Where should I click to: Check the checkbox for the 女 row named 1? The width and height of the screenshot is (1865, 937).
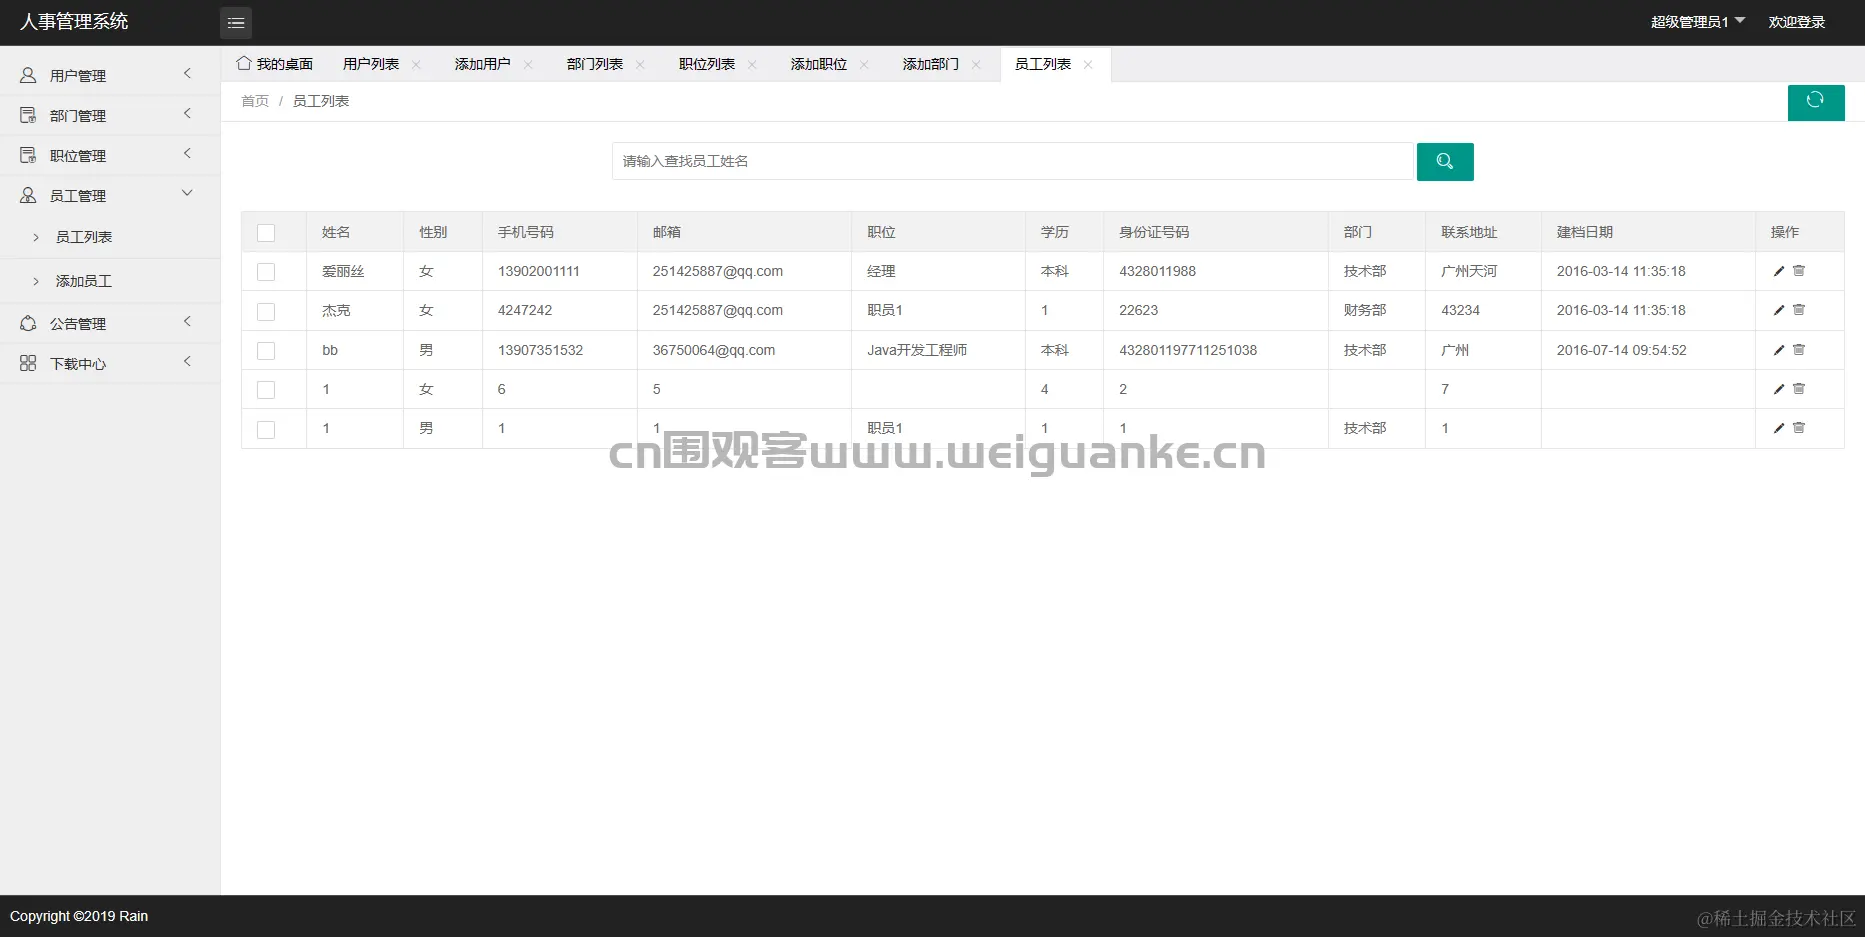[266, 390]
